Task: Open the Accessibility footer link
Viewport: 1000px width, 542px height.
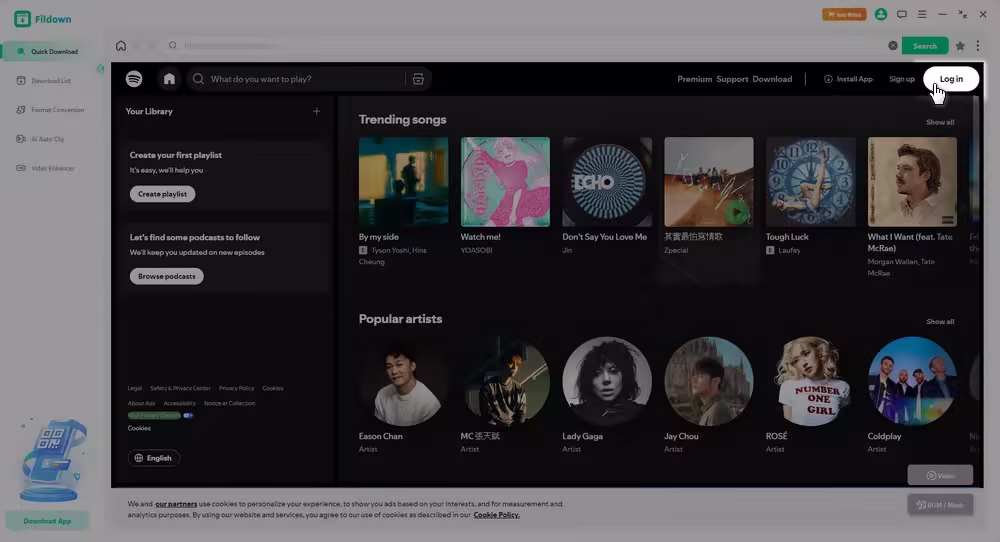Action: click(180, 404)
